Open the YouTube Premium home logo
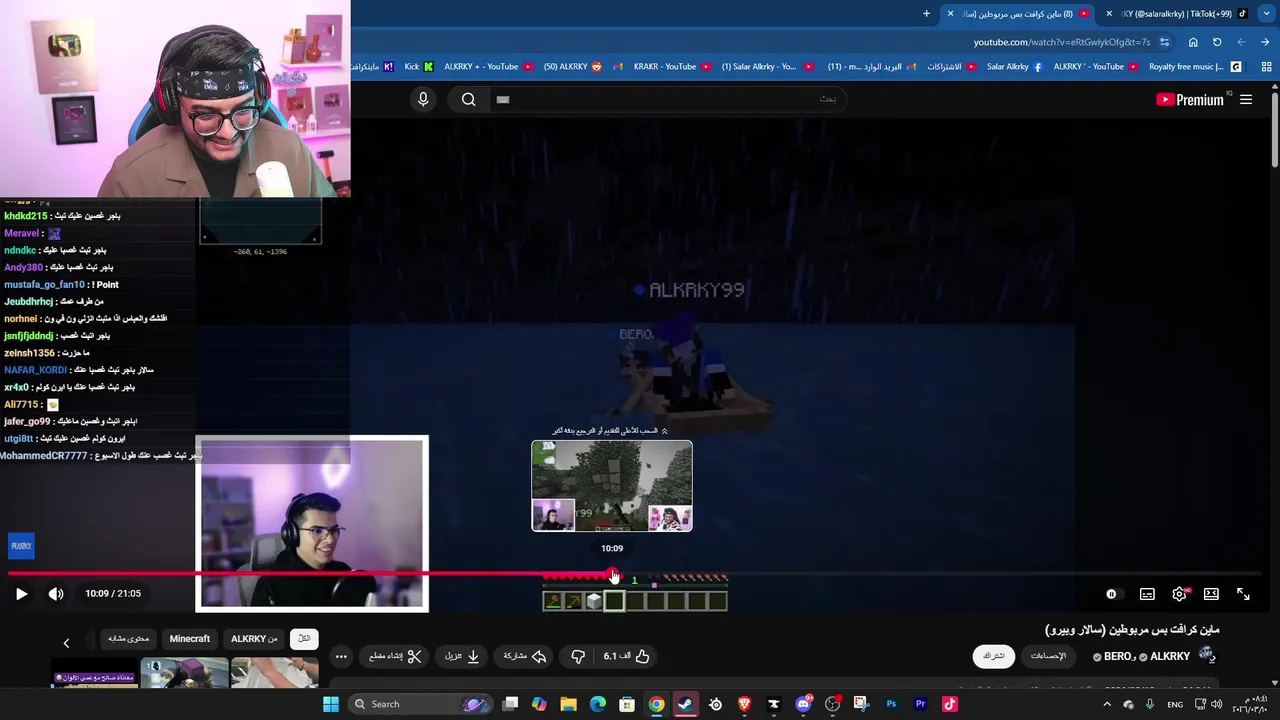 [x=1190, y=99]
